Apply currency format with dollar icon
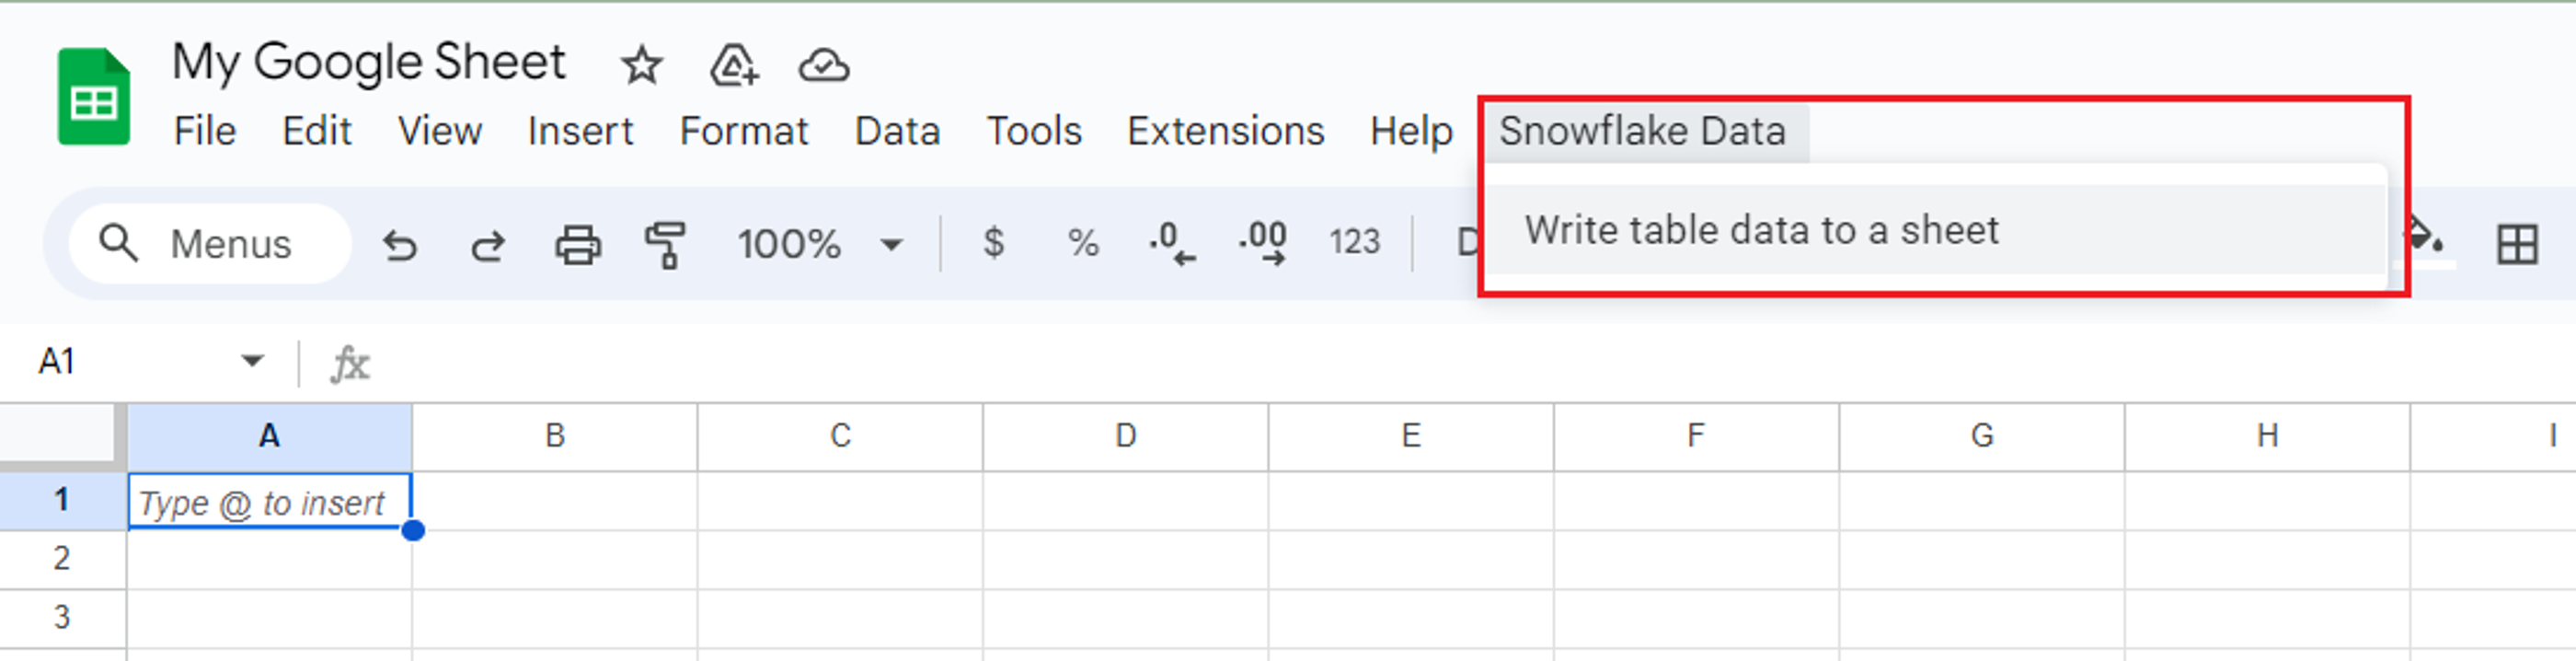 [x=993, y=243]
